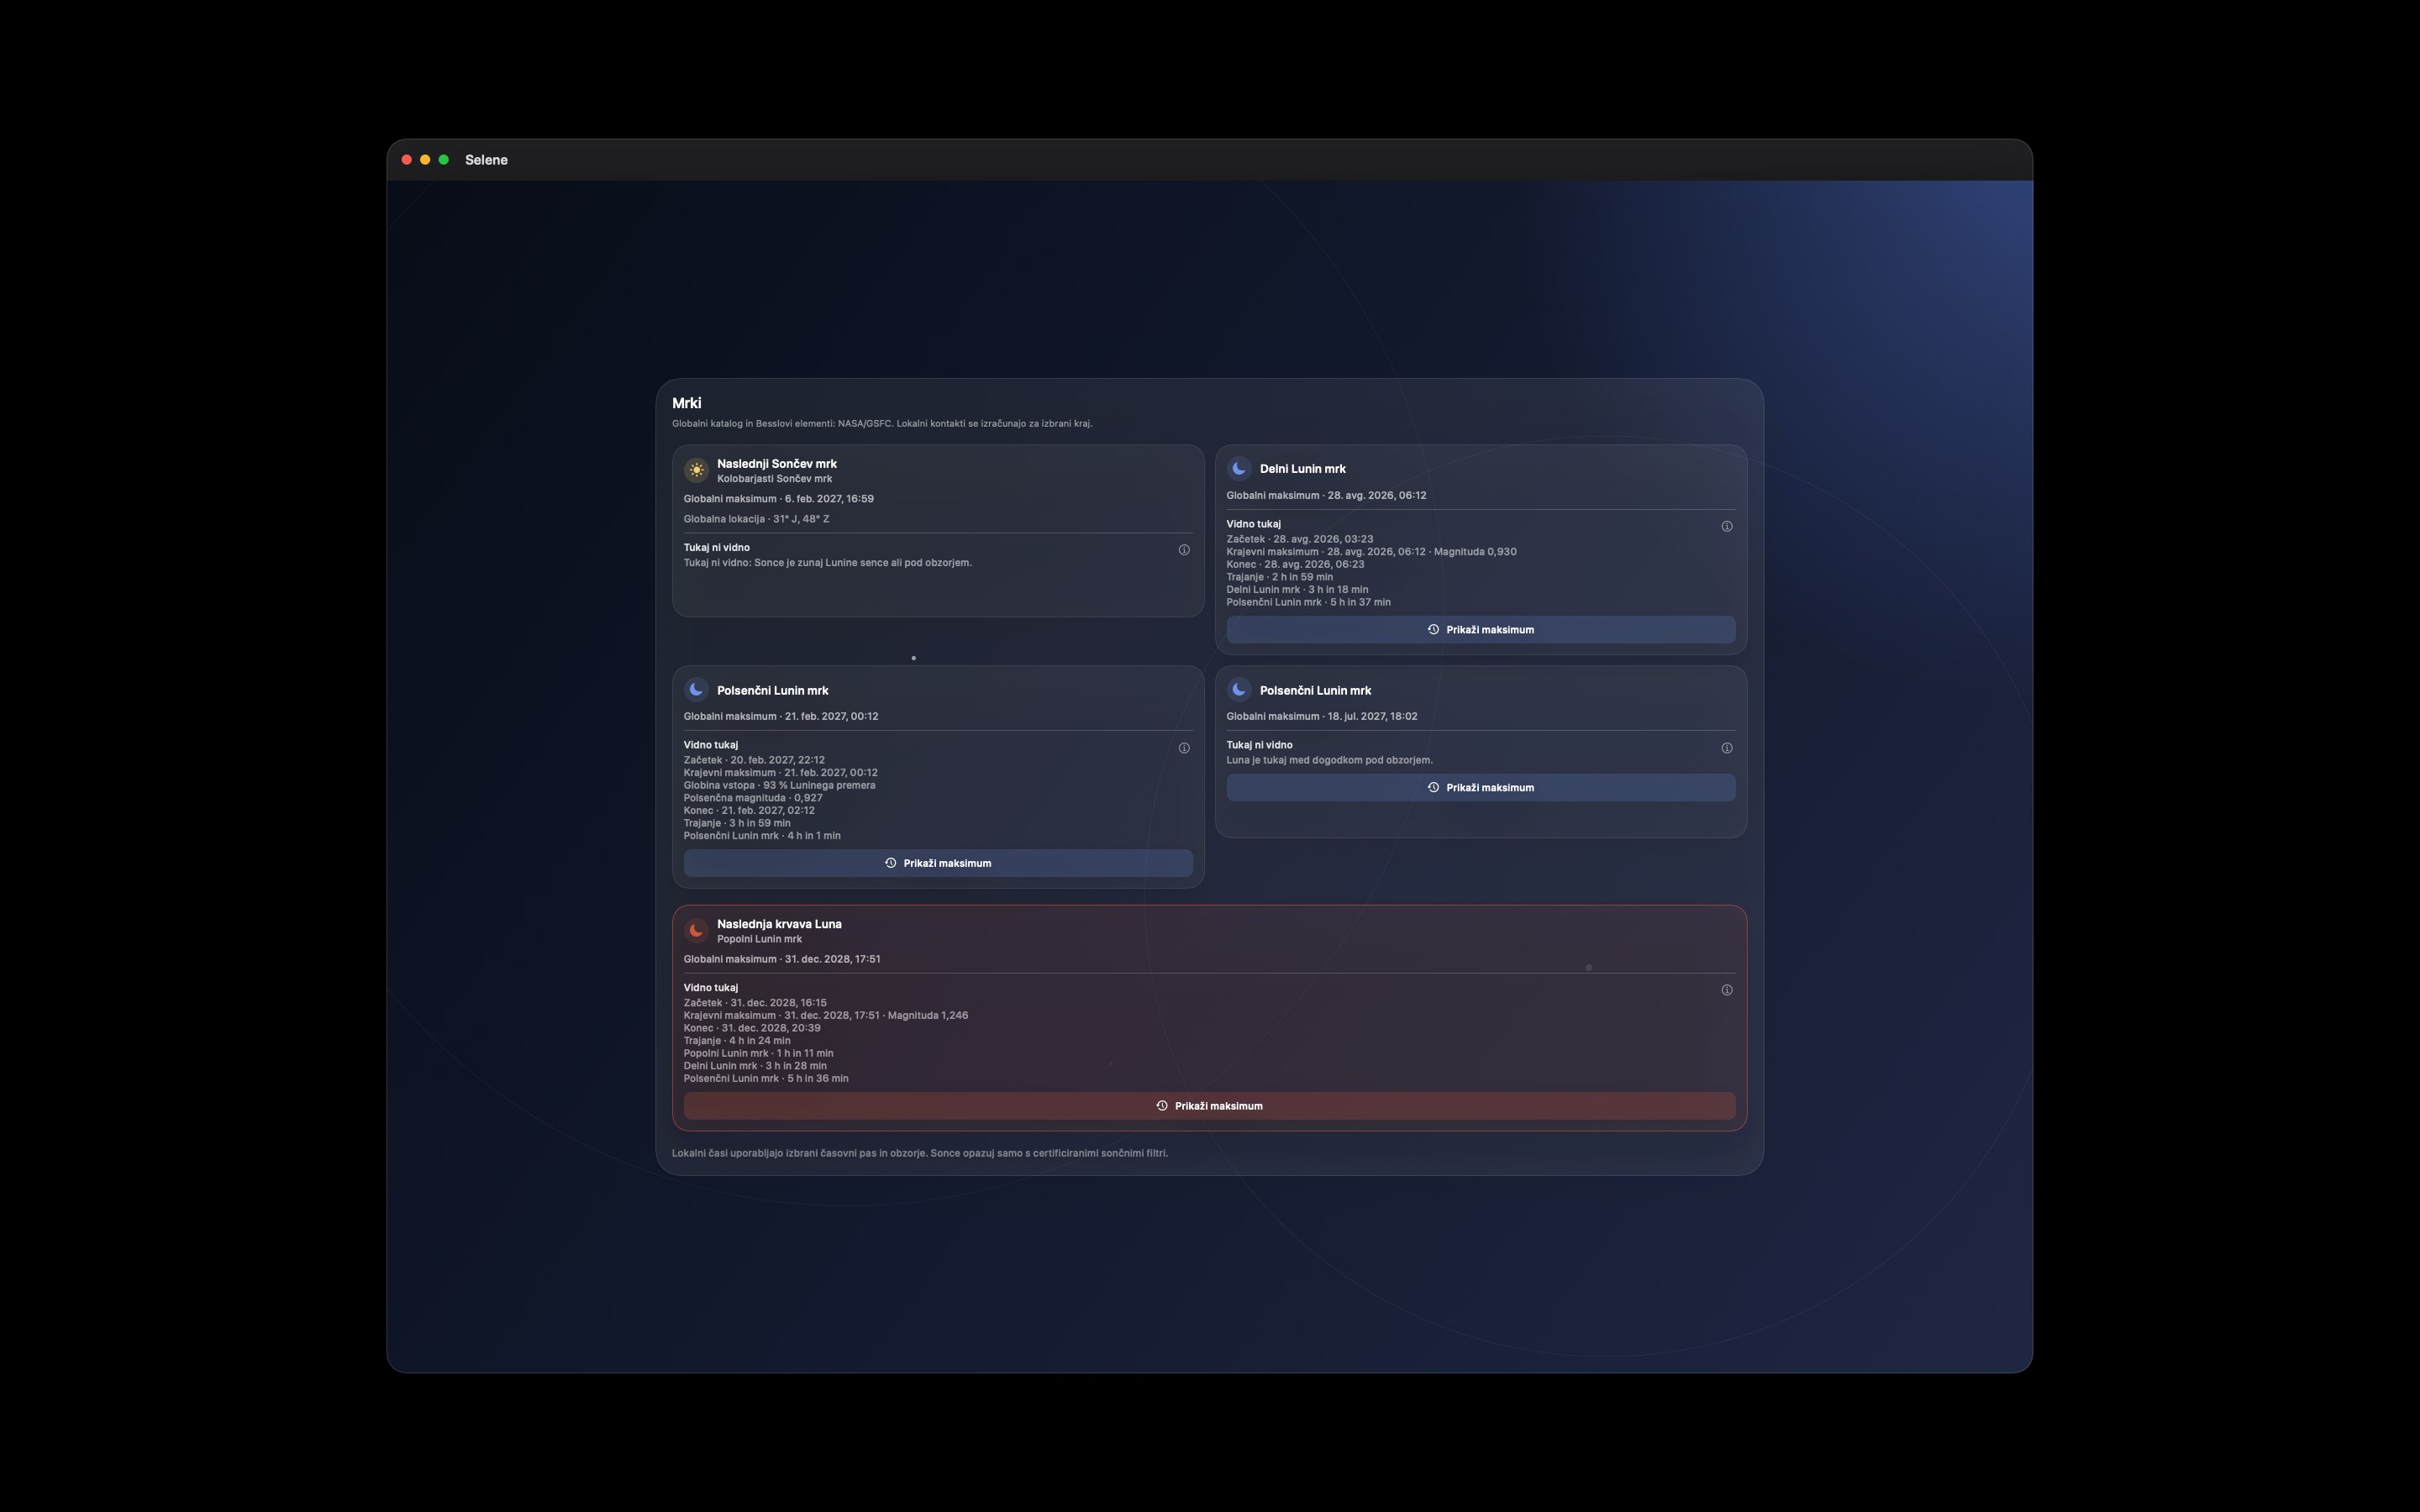Click moon icon of 18. jul. 2027 eclipse card
2420x1512 pixels.
pyautogui.click(x=1239, y=690)
